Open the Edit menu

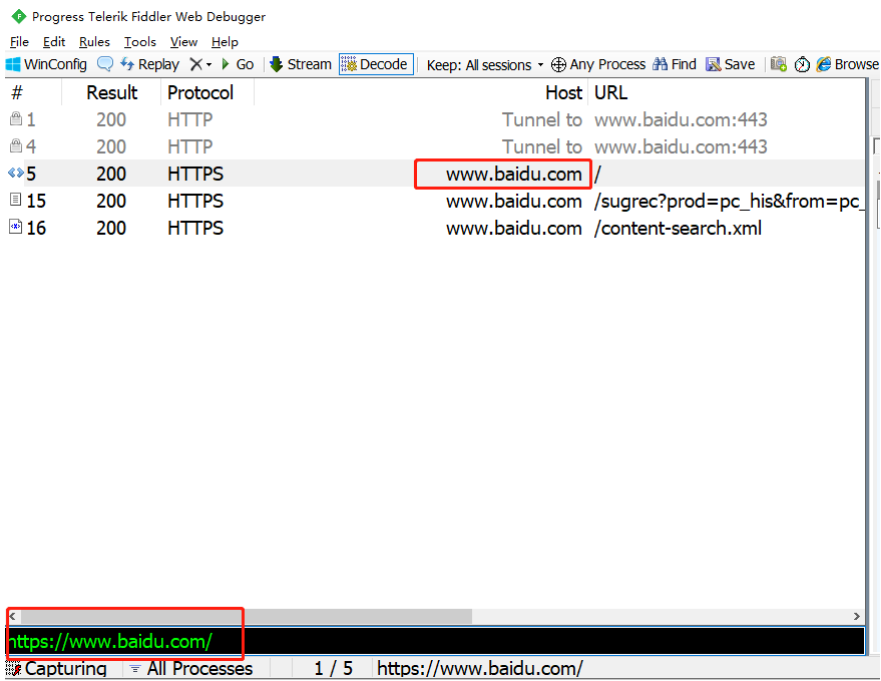54,42
